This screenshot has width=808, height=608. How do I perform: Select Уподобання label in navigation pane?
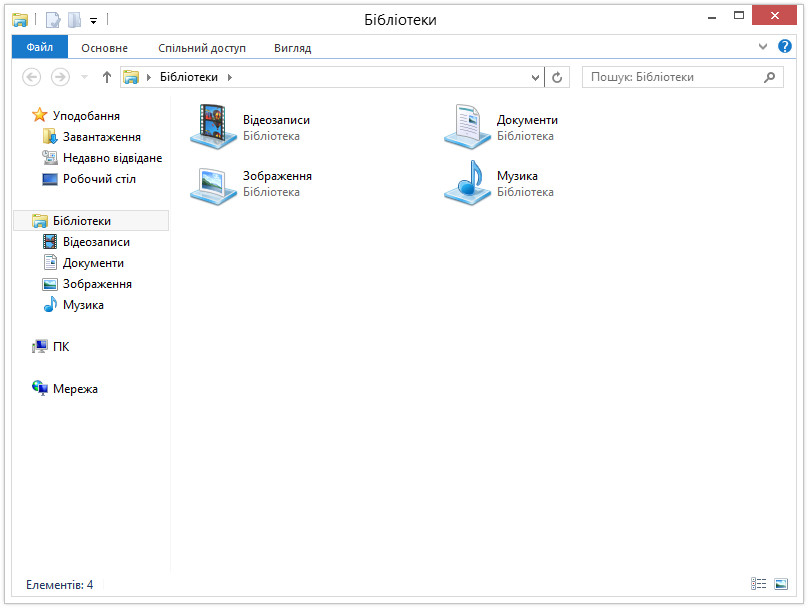86,115
